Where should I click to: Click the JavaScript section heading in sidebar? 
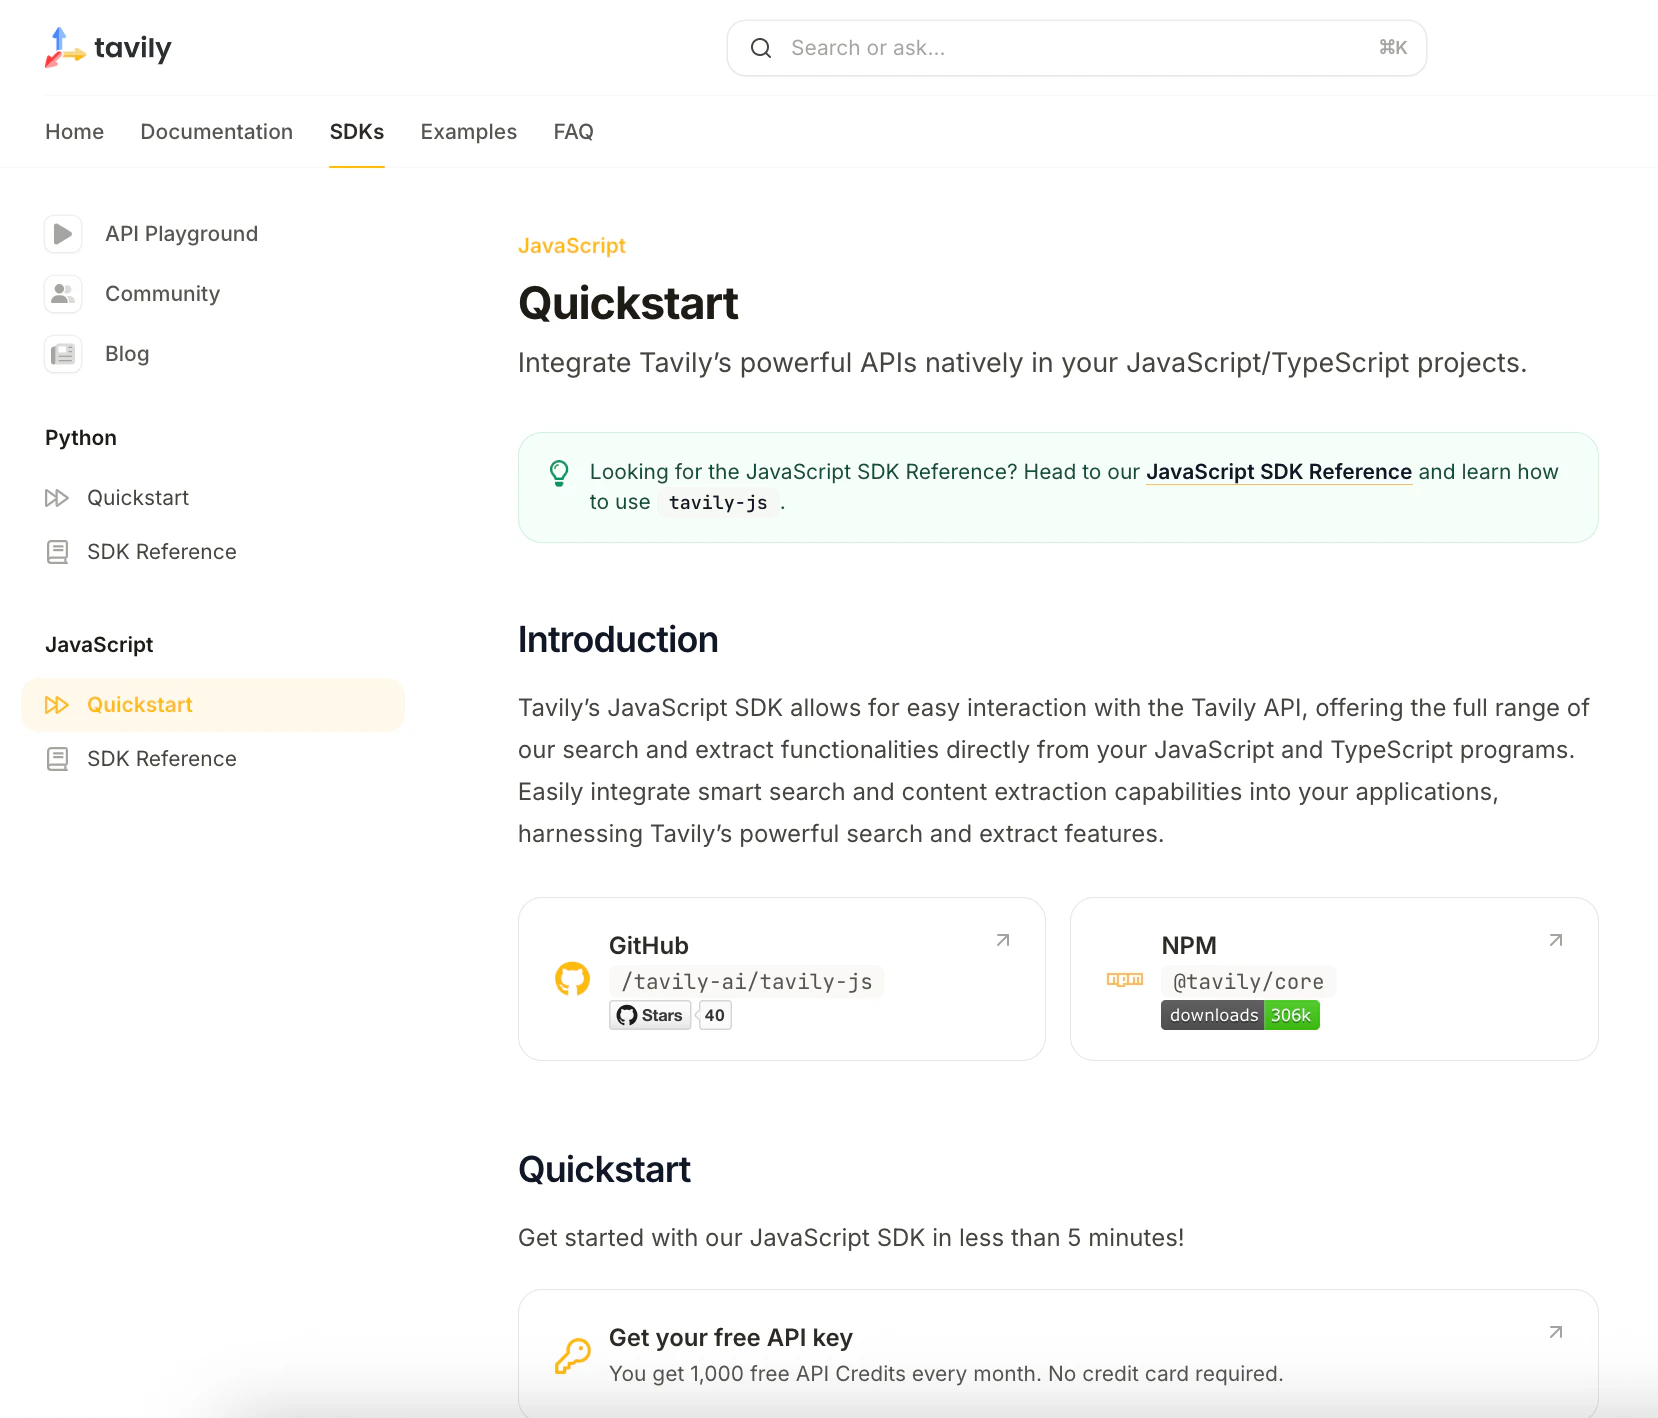[x=99, y=645]
